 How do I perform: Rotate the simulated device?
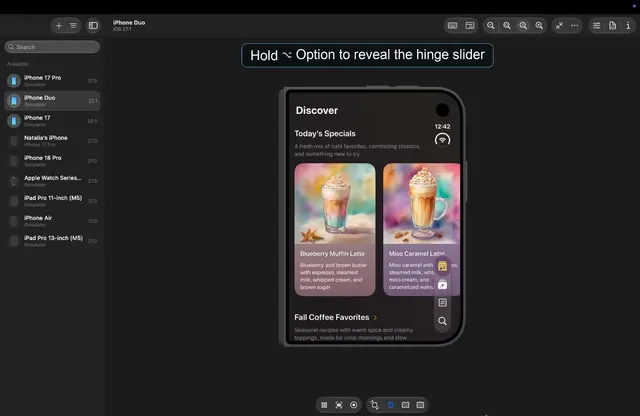tap(375, 405)
